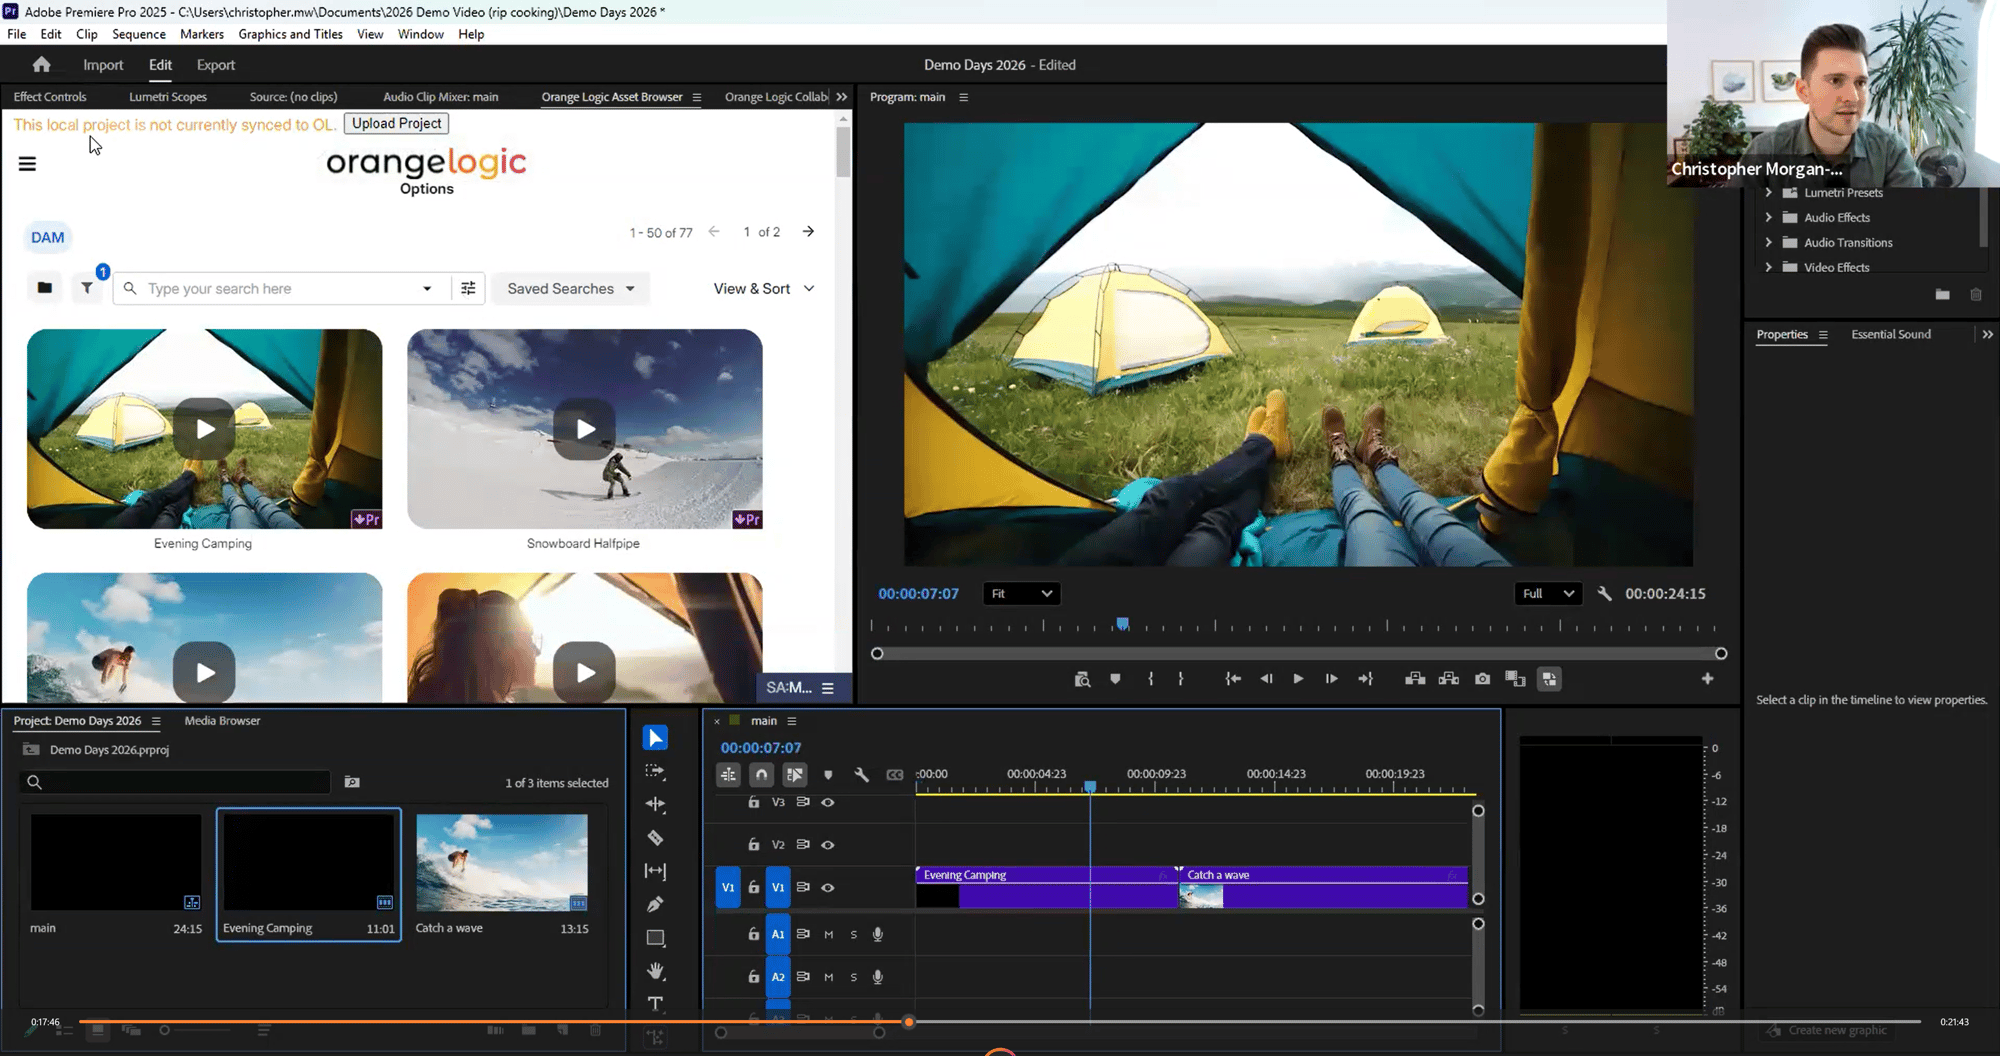Open the Saved Searches dropdown
2000x1056 pixels.
[571, 289]
